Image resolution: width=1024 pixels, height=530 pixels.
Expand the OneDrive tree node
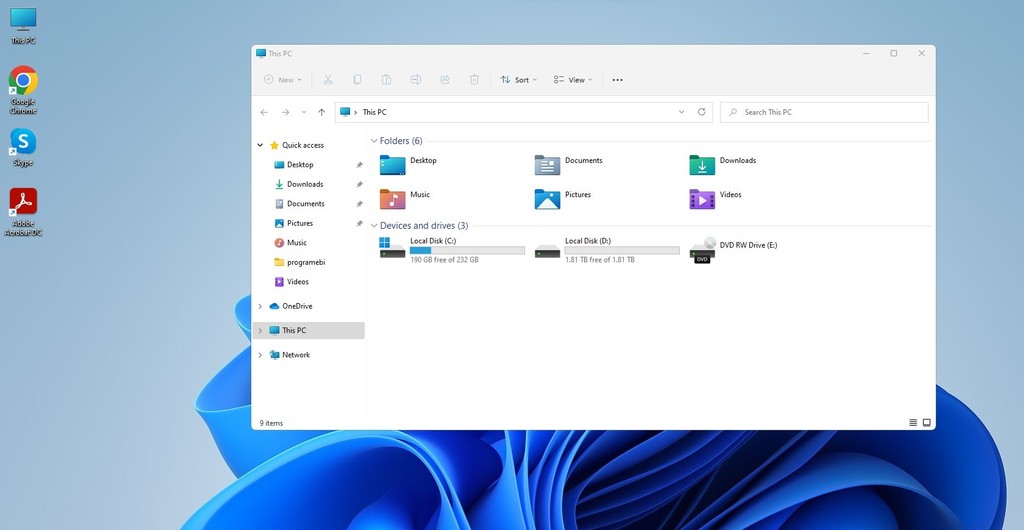coord(260,306)
